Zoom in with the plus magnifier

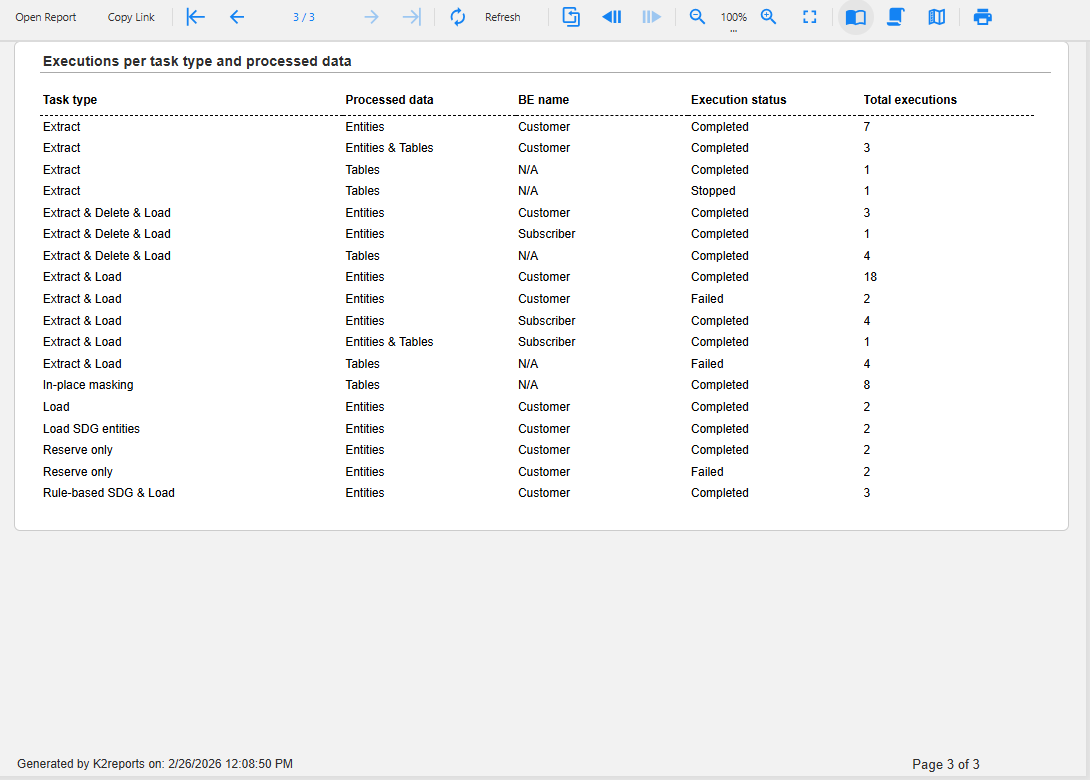coord(769,17)
